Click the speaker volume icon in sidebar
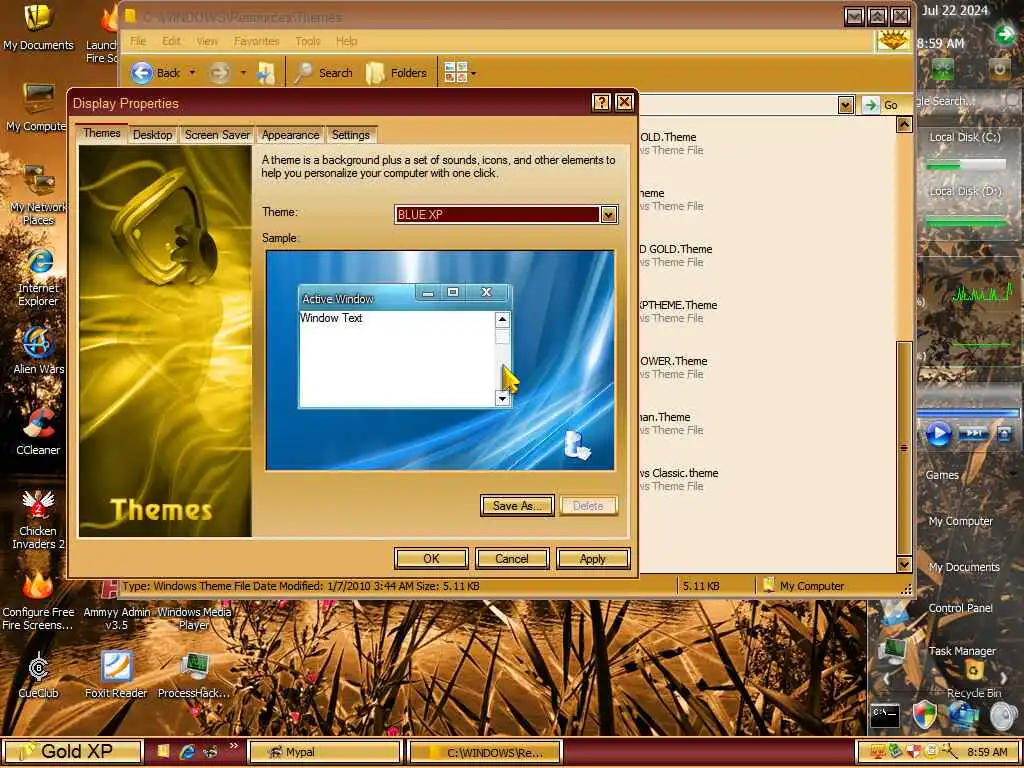 1003,716
